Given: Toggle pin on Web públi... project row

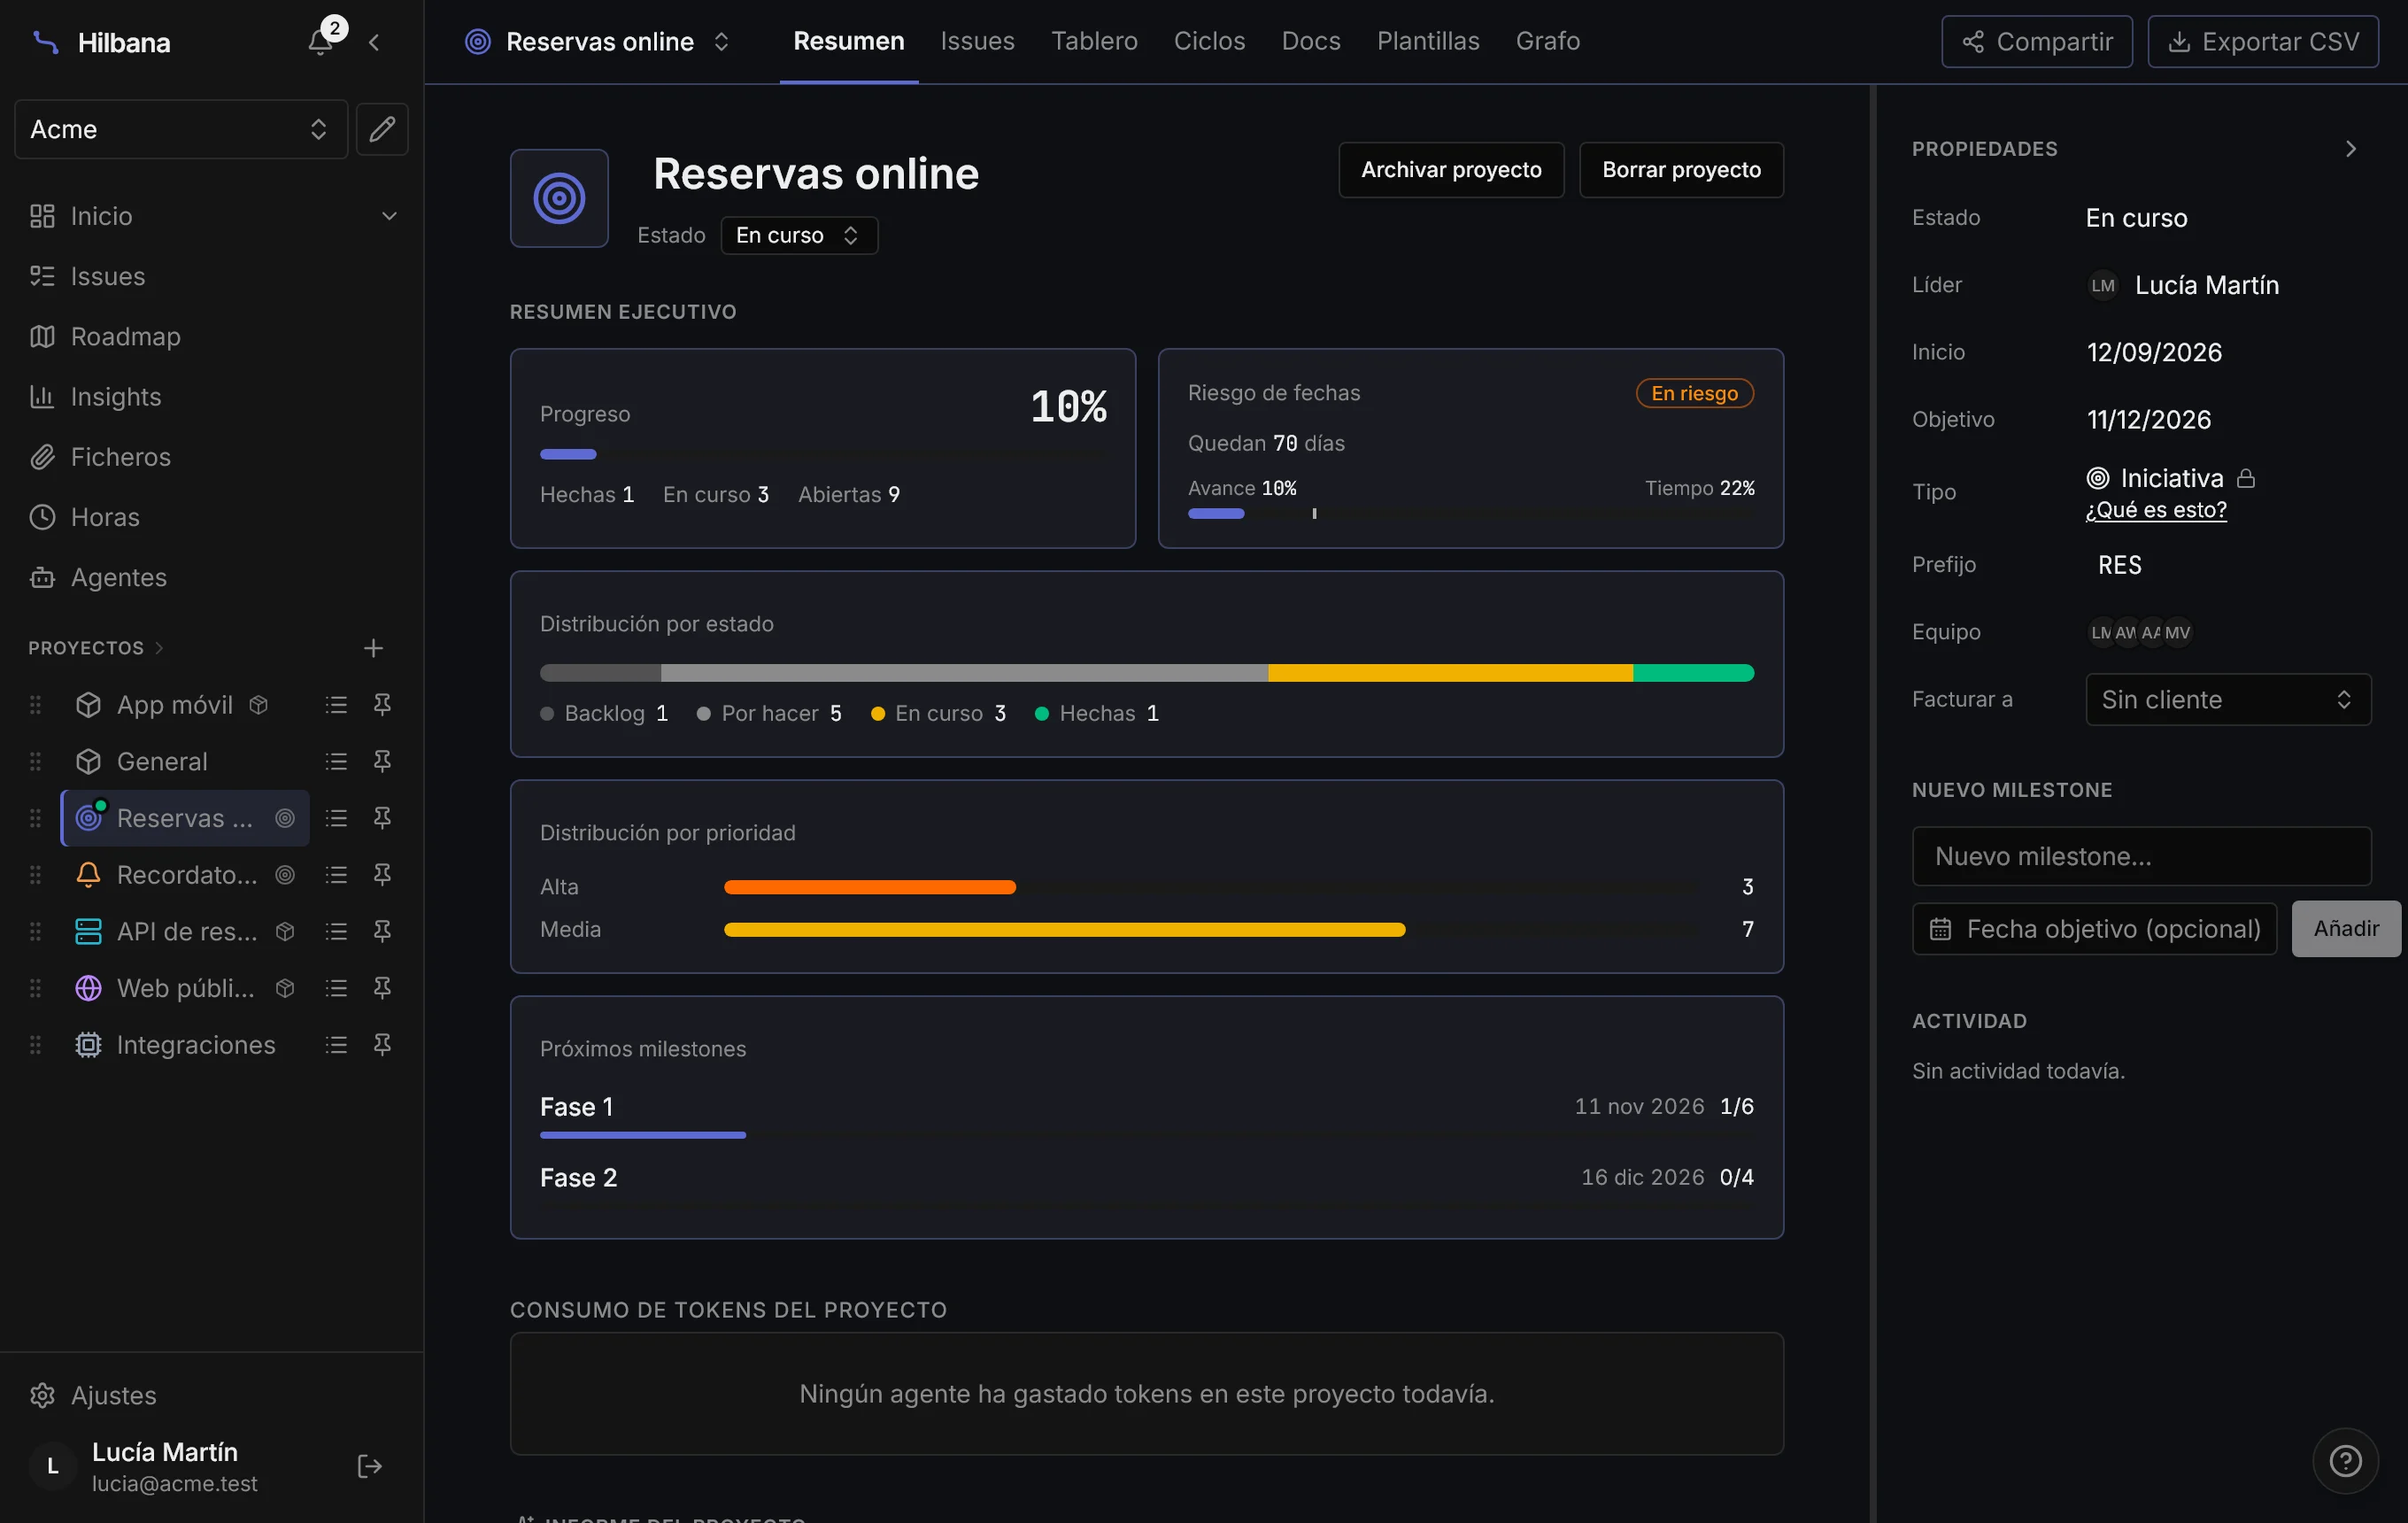Looking at the screenshot, I should pyautogui.click(x=382, y=987).
